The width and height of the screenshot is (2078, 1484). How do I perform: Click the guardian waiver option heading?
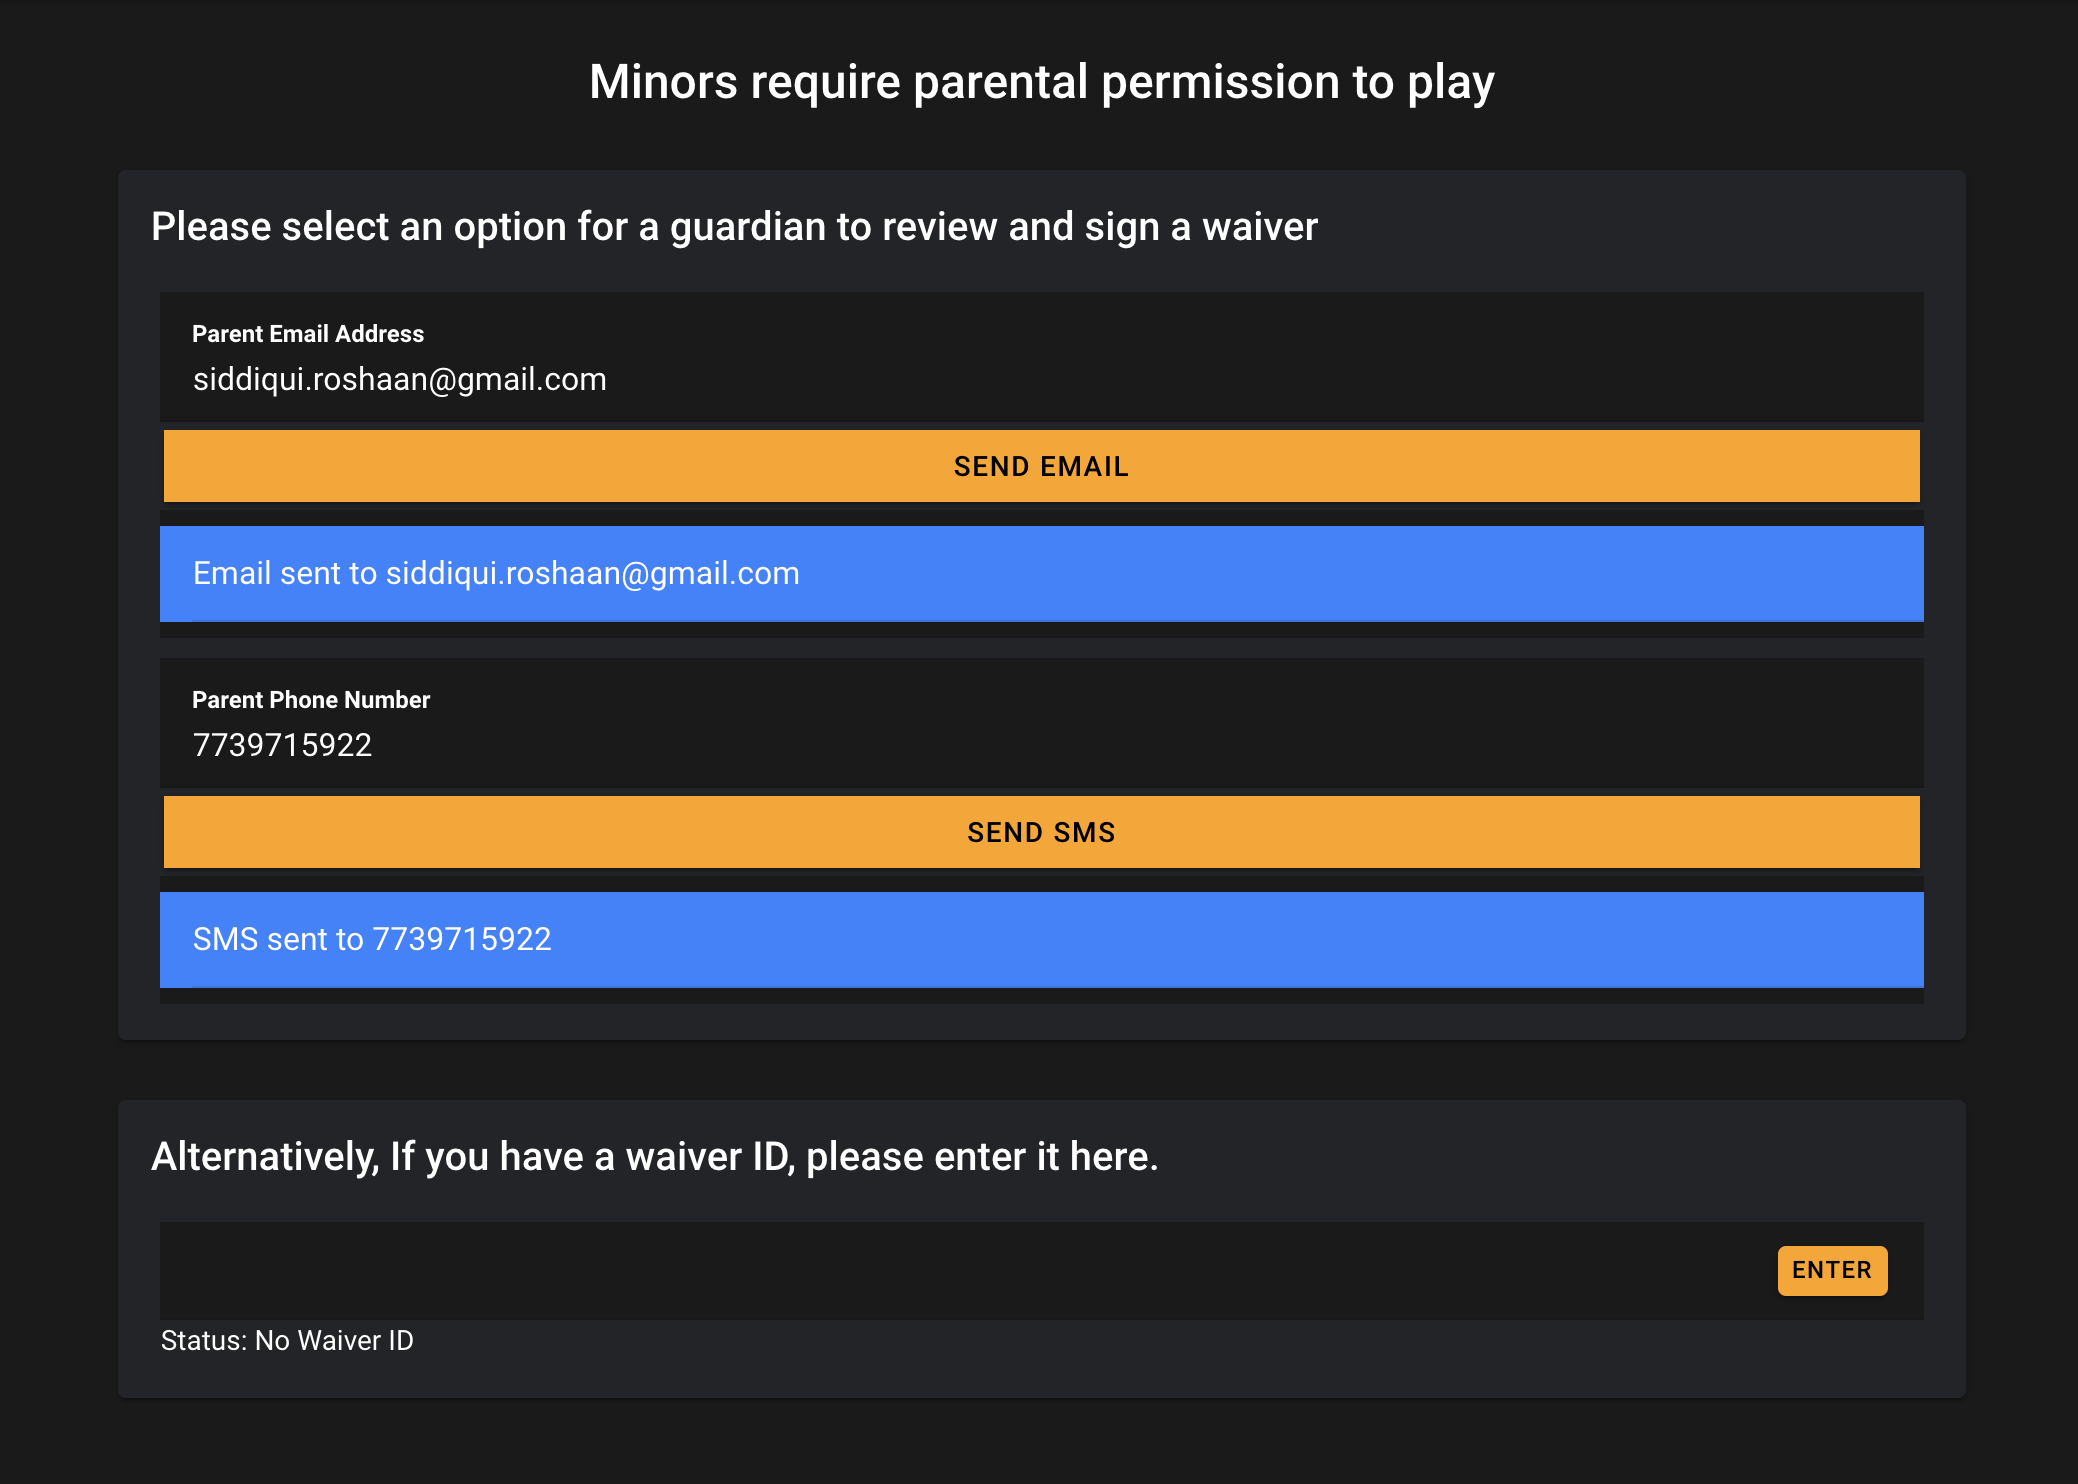coord(734,227)
